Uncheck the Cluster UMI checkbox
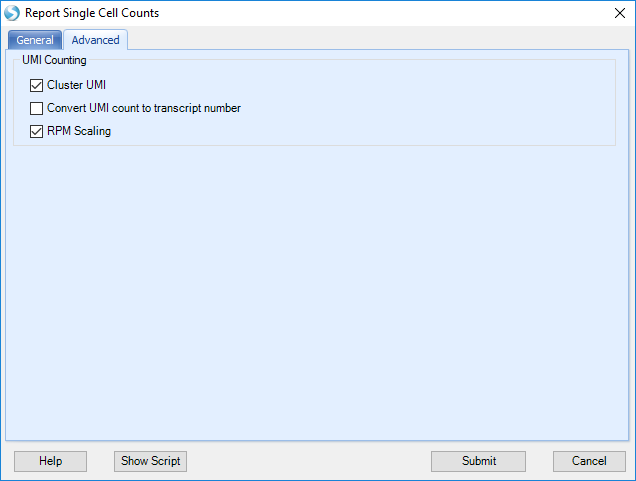Viewport: 636px width, 481px height. coord(37,86)
